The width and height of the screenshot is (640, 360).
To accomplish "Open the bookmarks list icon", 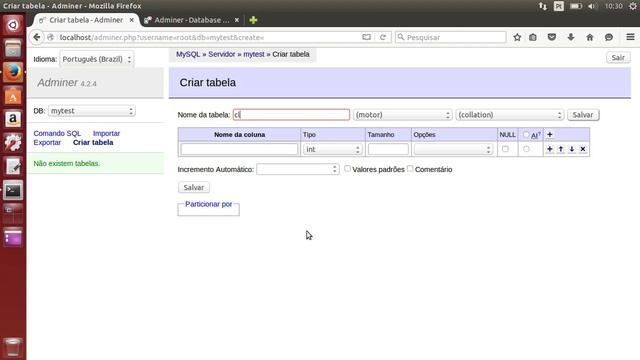I will [533, 37].
